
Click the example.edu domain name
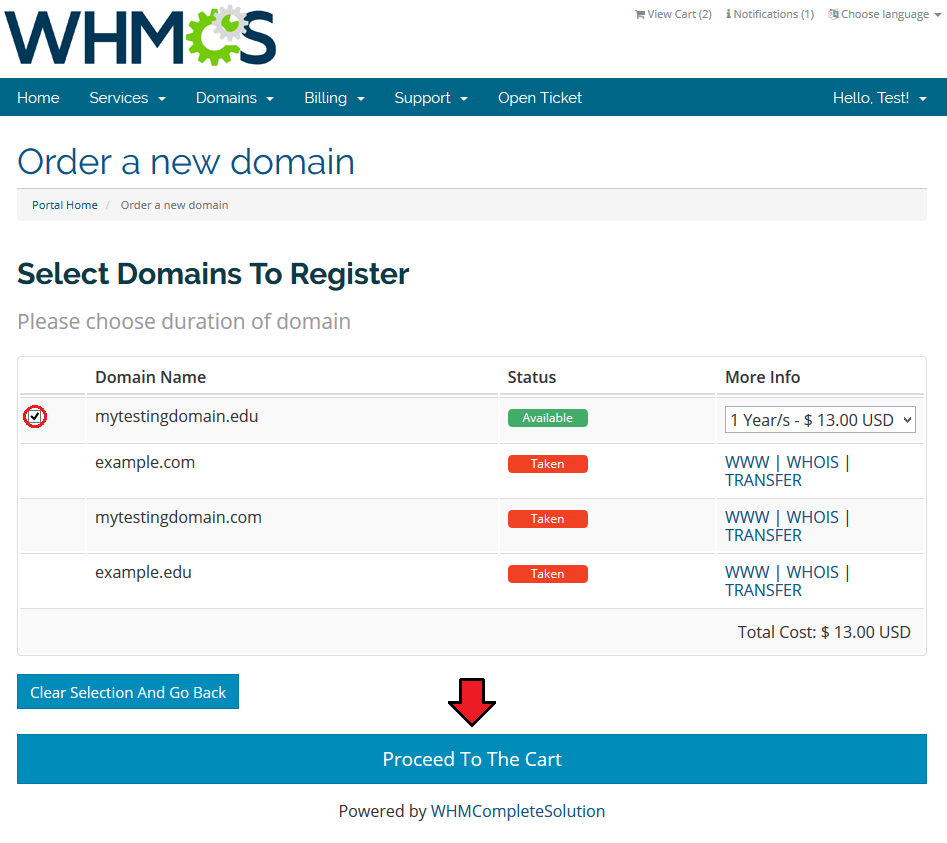[143, 572]
